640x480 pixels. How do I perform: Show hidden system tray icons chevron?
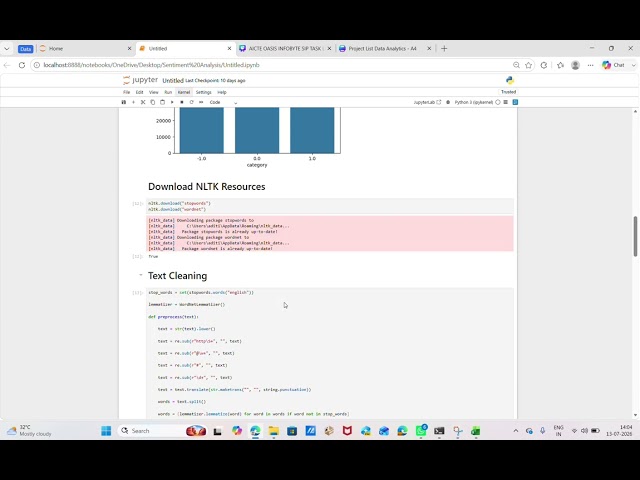click(x=516, y=431)
